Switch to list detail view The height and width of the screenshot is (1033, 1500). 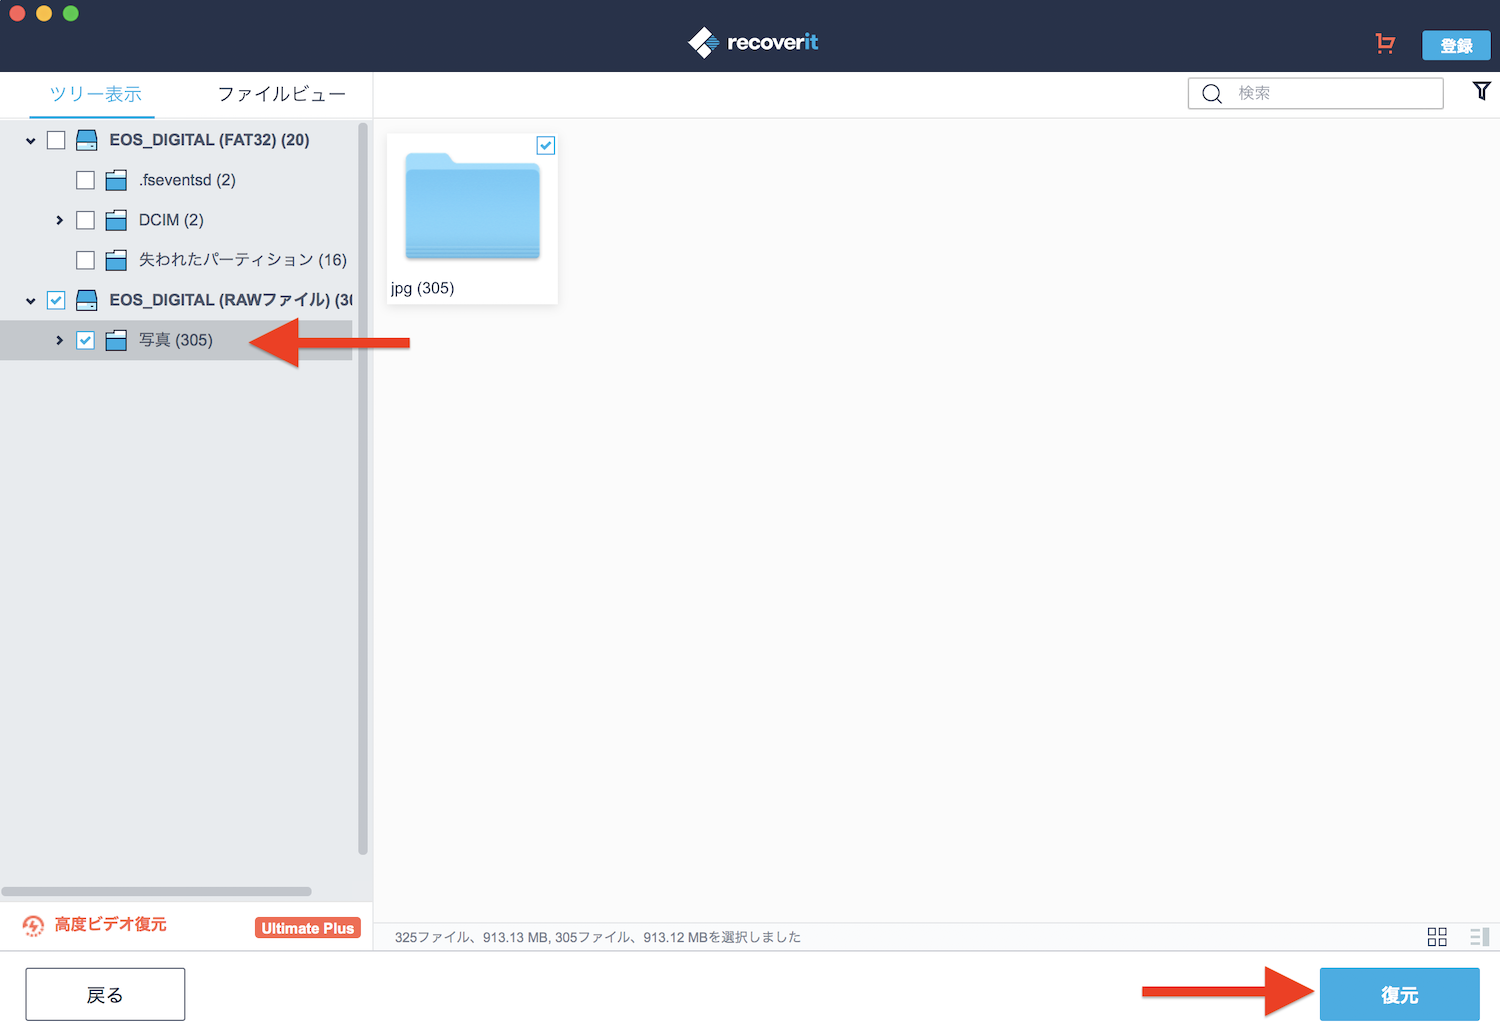pyautogui.click(x=1480, y=937)
